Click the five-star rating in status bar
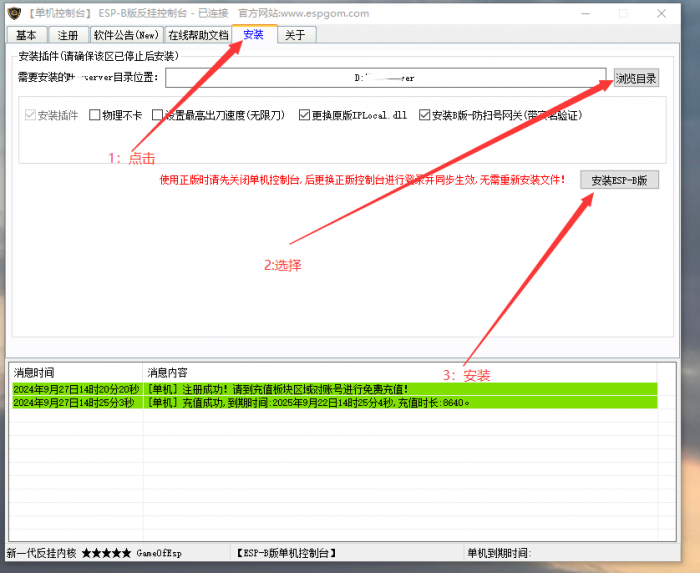 click(105, 553)
